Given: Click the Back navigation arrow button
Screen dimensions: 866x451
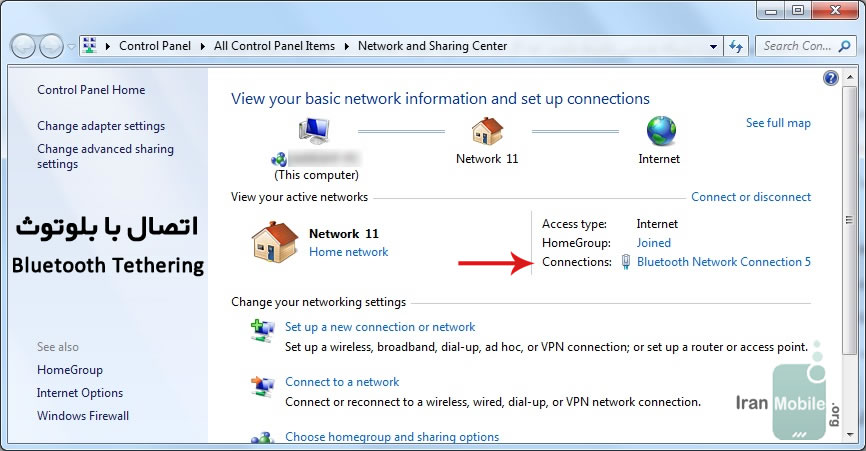Looking at the screenshot, I should (x=24, y=46).
